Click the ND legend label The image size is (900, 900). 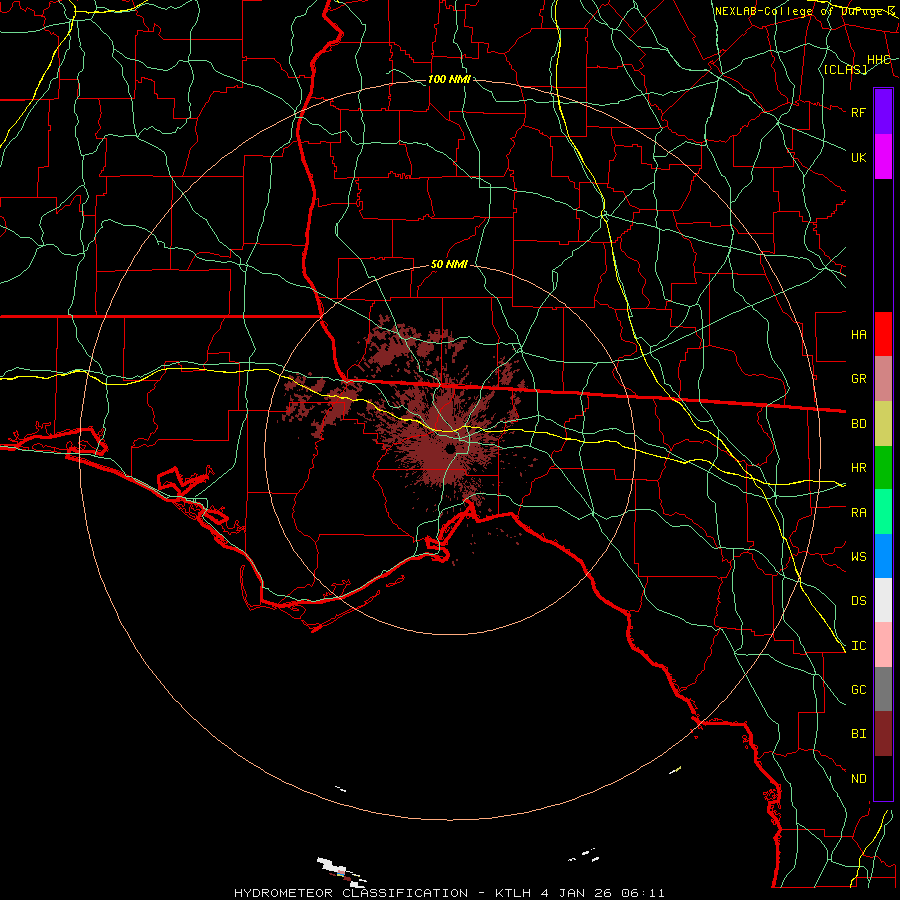858,779
